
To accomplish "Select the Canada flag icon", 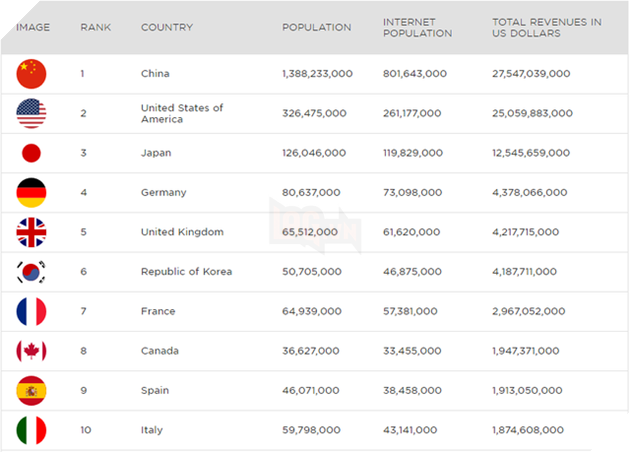I will coord(32,351).
